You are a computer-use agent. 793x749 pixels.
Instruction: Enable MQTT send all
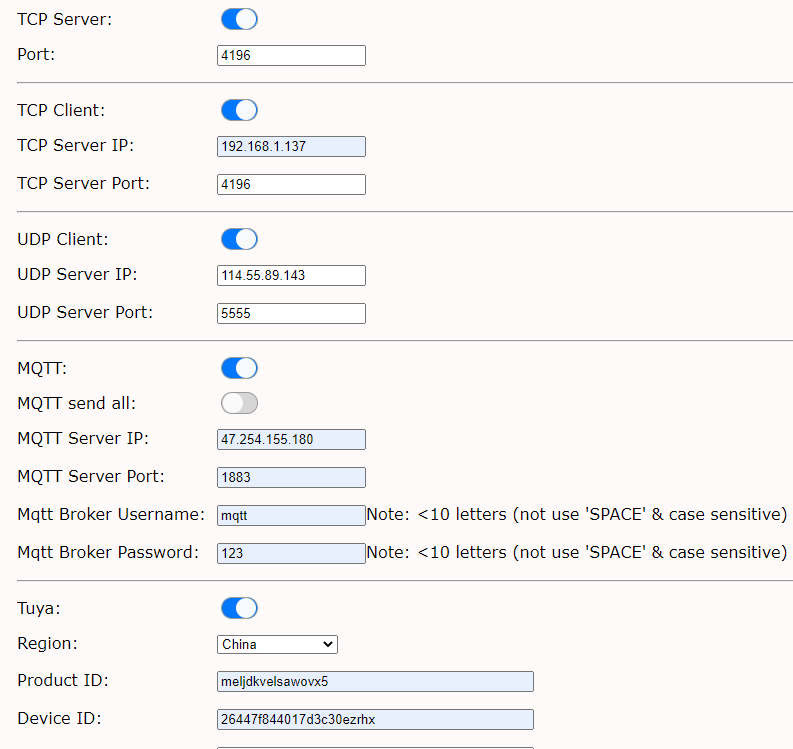pyautogui.click(x=239, y=403)
